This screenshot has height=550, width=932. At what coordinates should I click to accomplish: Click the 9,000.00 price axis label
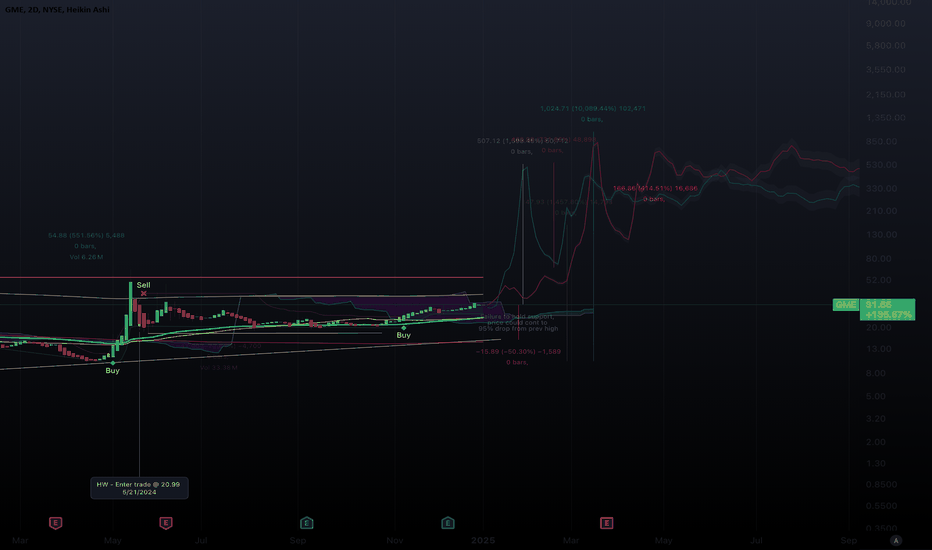click(x=886, y=24)
